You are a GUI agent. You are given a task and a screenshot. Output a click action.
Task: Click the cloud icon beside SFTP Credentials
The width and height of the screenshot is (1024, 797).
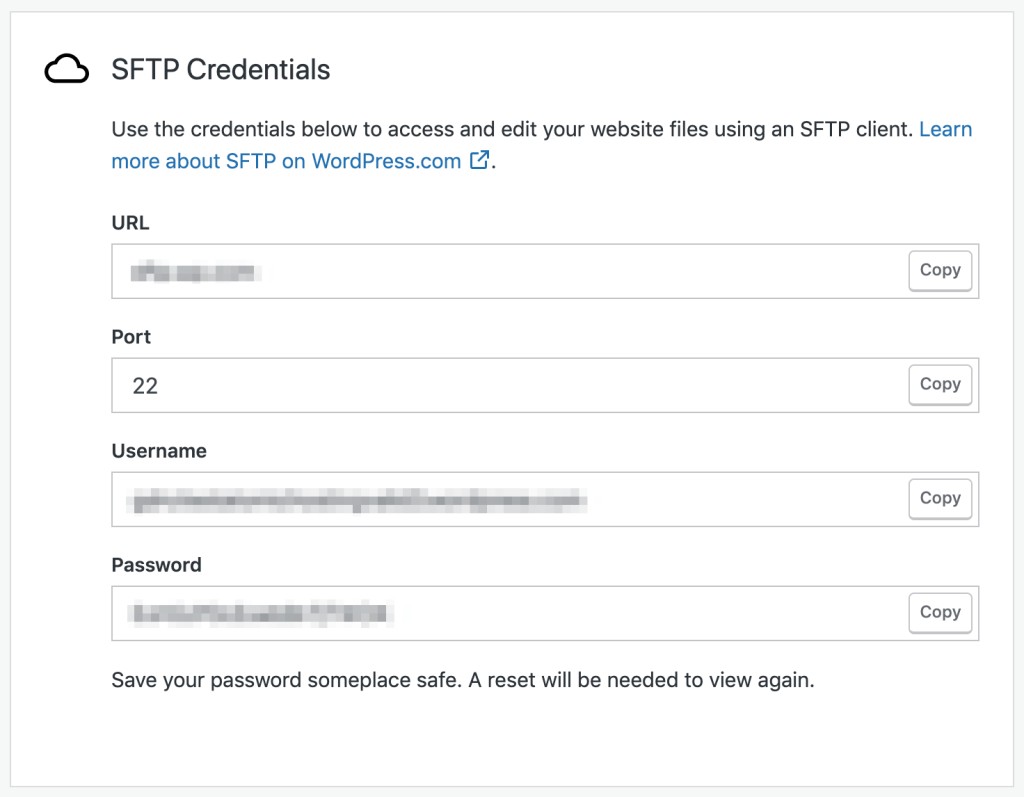[x=66, y=69]
